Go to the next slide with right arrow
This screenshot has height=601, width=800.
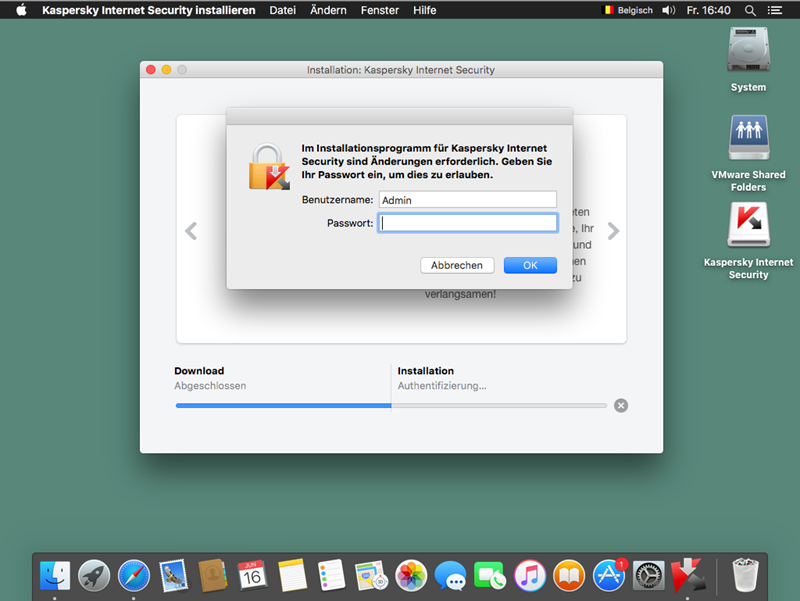point(613,231)
